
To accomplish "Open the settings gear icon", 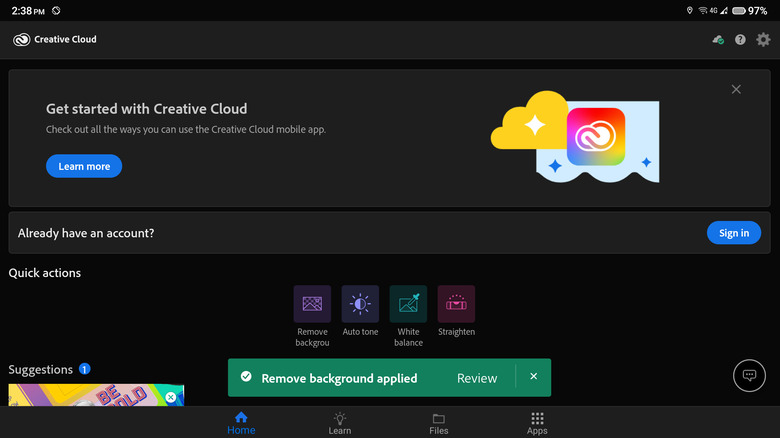I will pyautogui.click(x=764, y=40).
